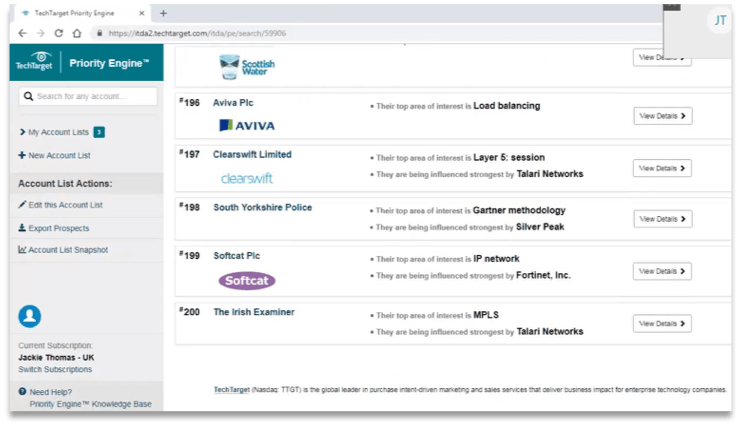The image size is (739, 424).
Task: Open a new browser tab
Action: tap(163, 13)
